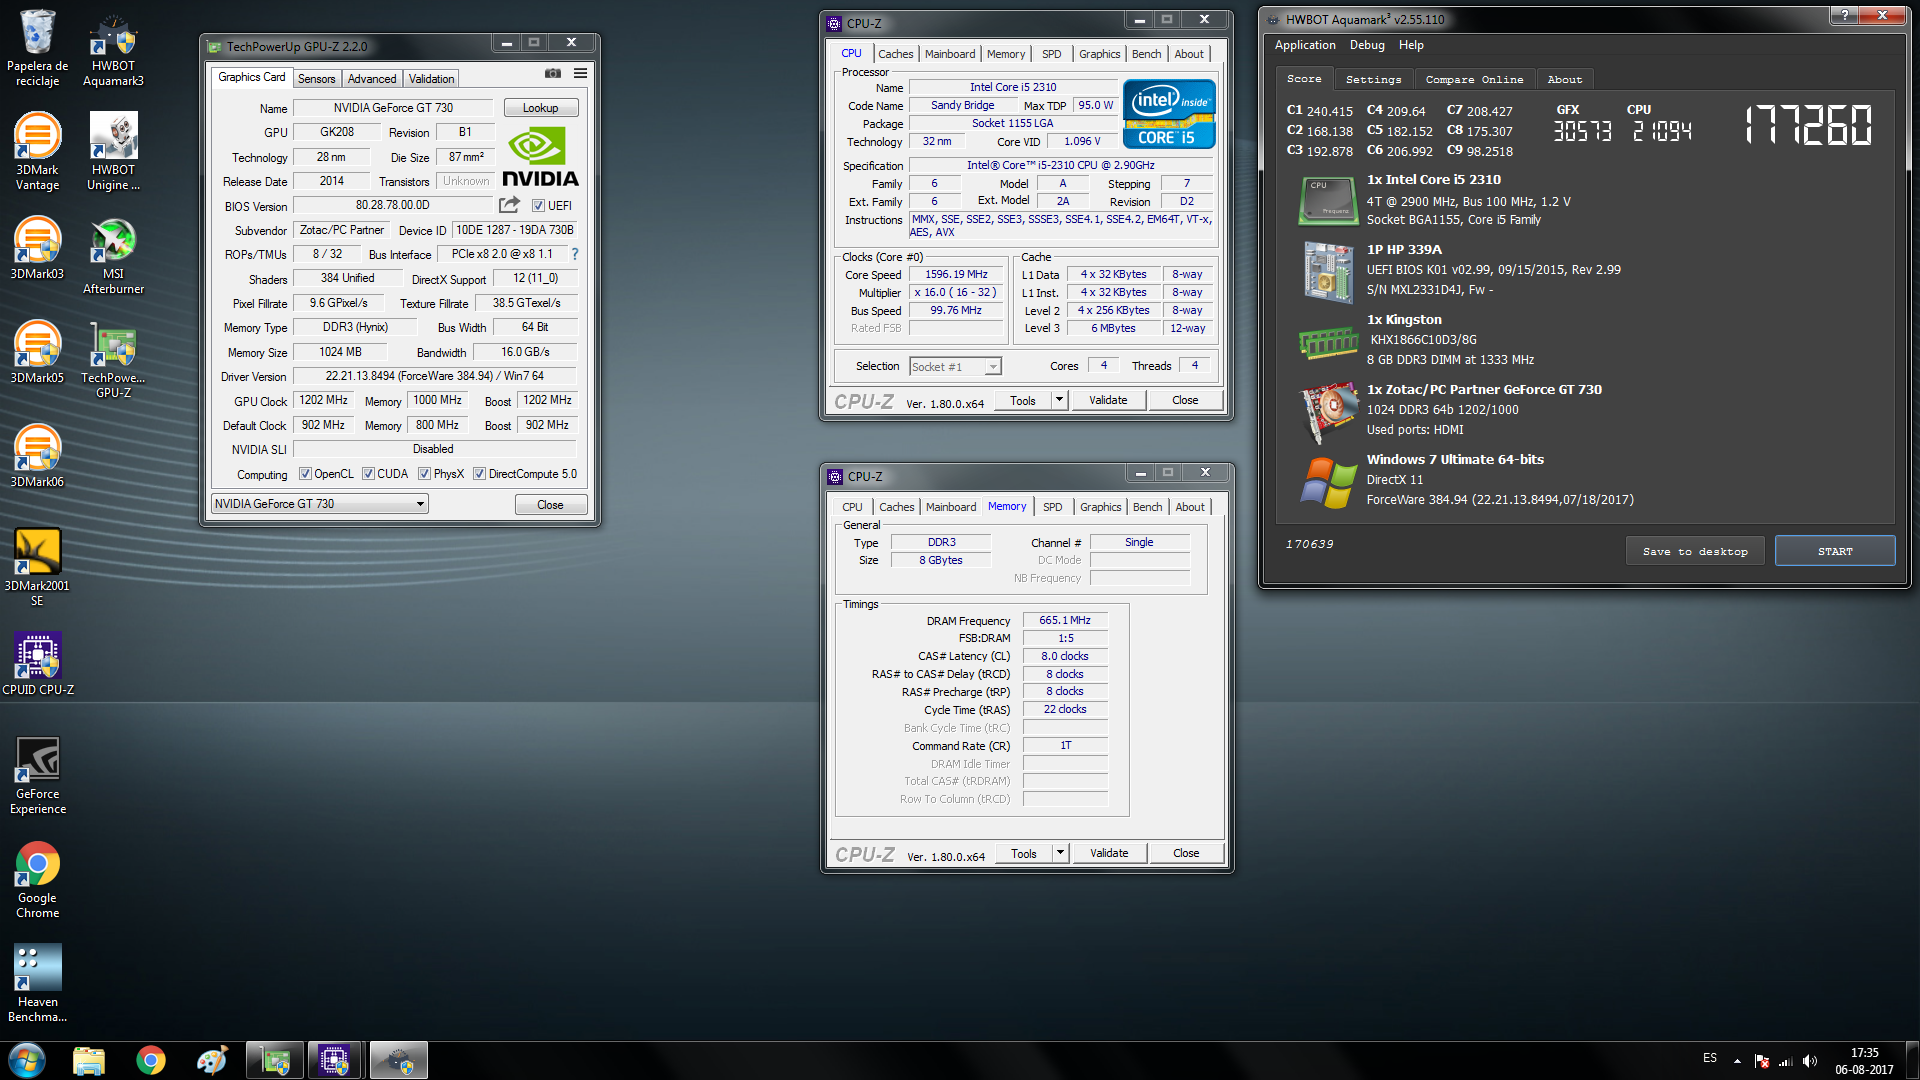Viewport: 1920px width, 1080px height.
Task: Select the GeForce Experience desktop icon
Action: coord(38,775)
